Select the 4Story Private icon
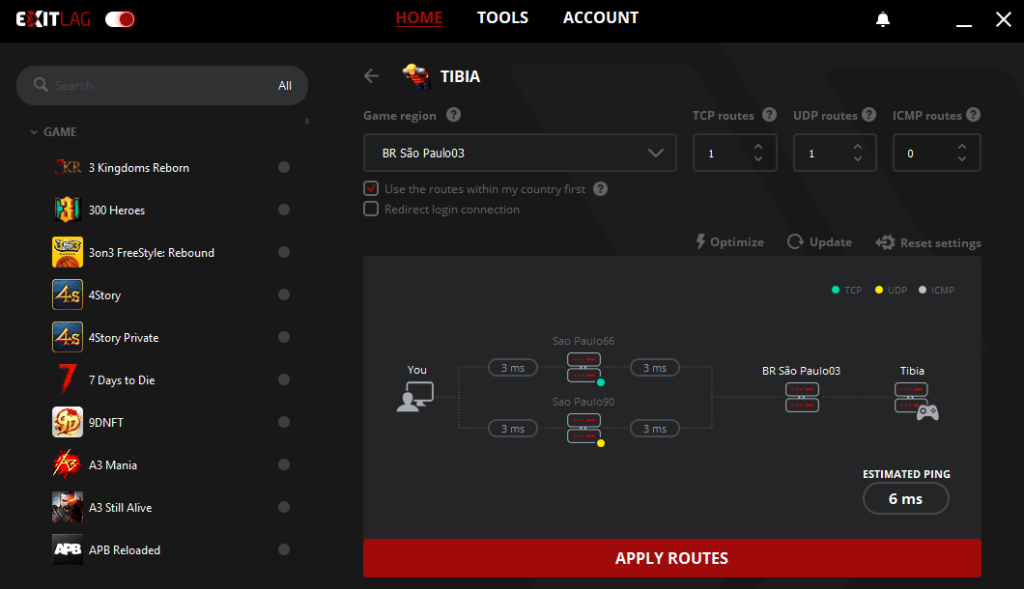Viewport: 1024px width, 589px height. pos(67,337)
